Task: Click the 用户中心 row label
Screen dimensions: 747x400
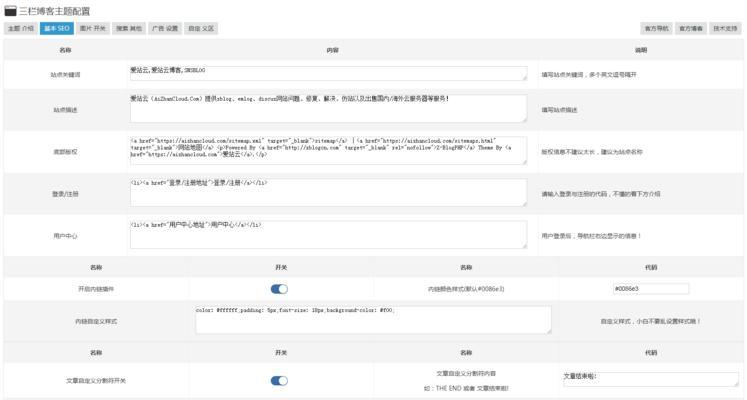Action: pyautogui.click(x=65, y=236)
